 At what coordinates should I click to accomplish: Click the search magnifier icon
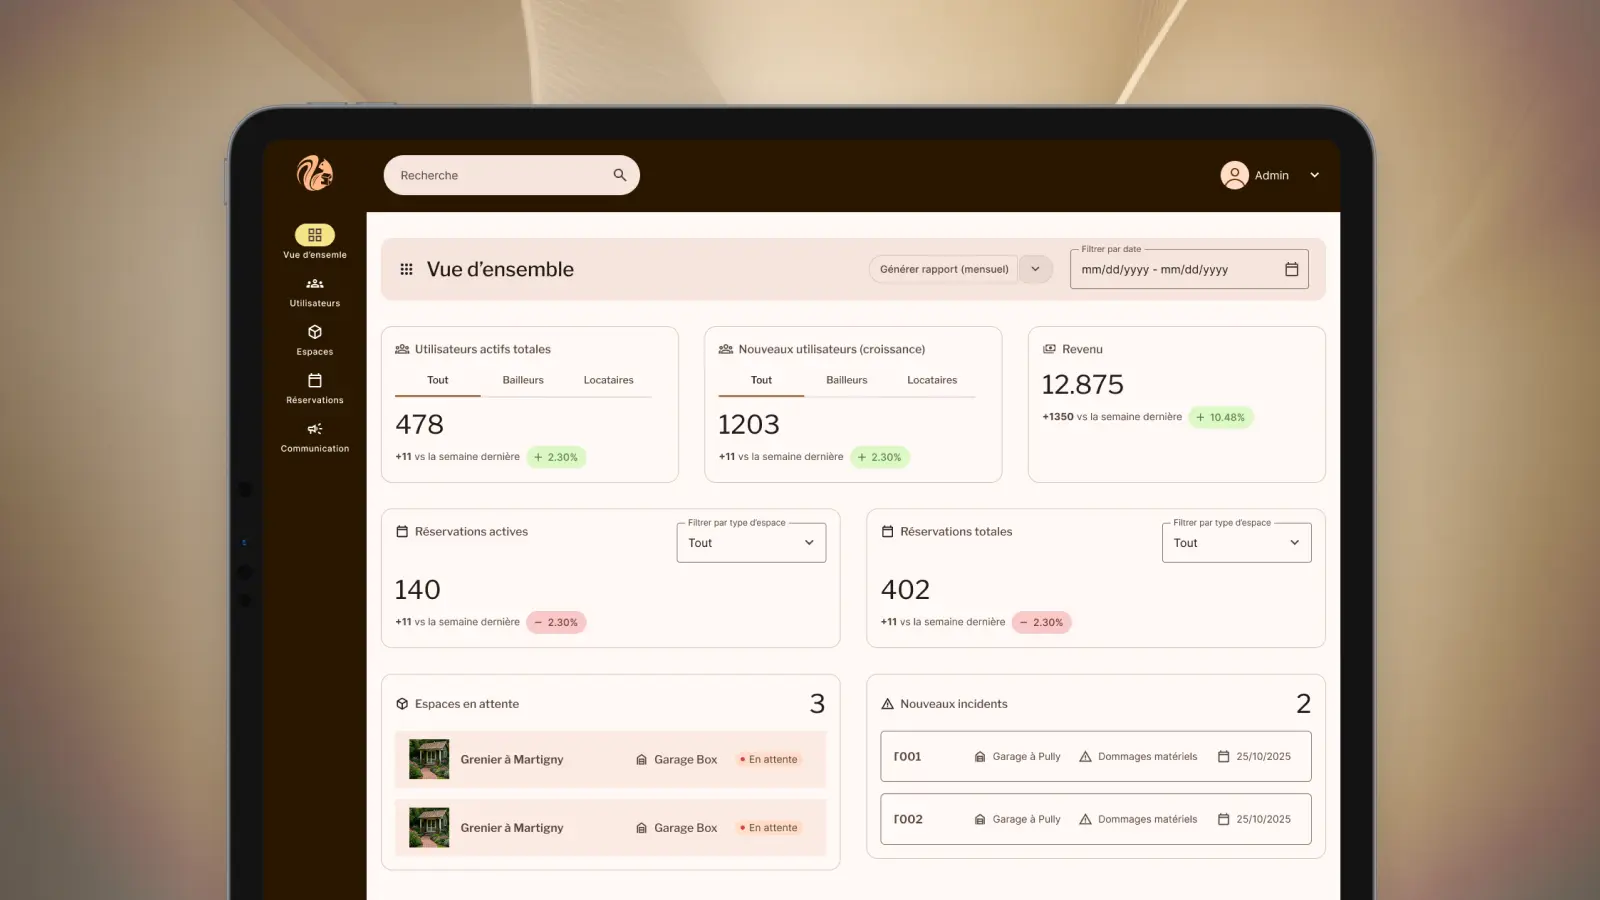[x=620, y=175]
